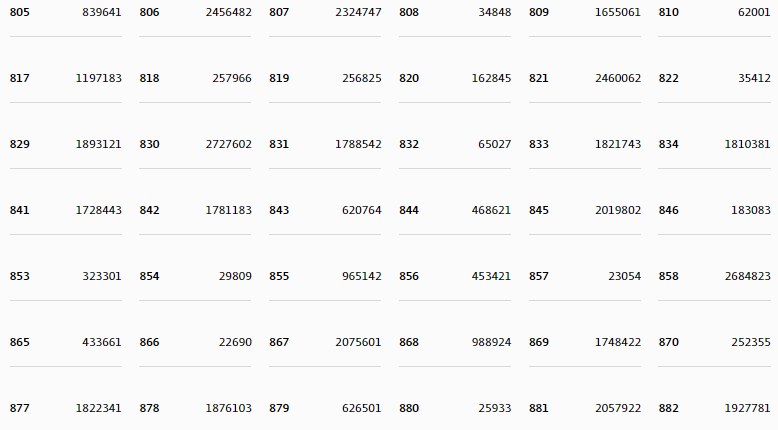Select the 854 label
Image resolution: width=778 pixels, height=430 pixels.
149,276
